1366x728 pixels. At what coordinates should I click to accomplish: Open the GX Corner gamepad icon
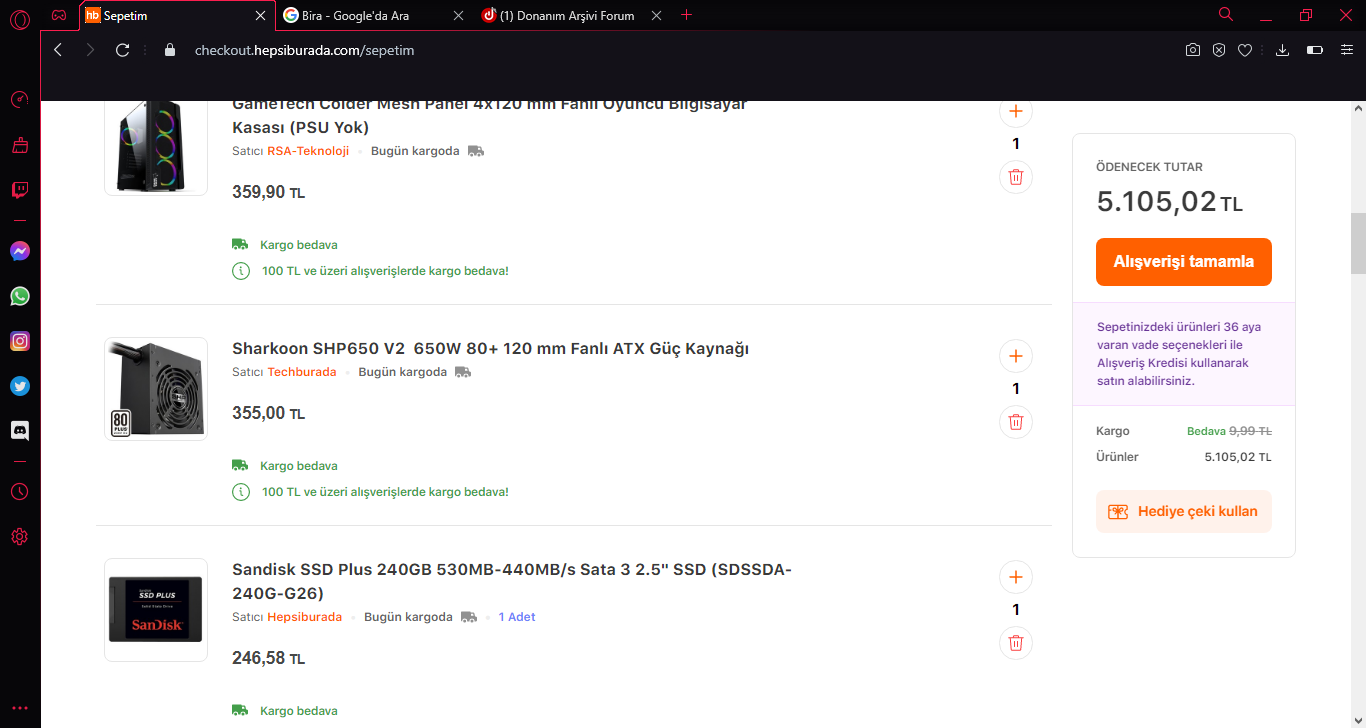coord(60,15)
